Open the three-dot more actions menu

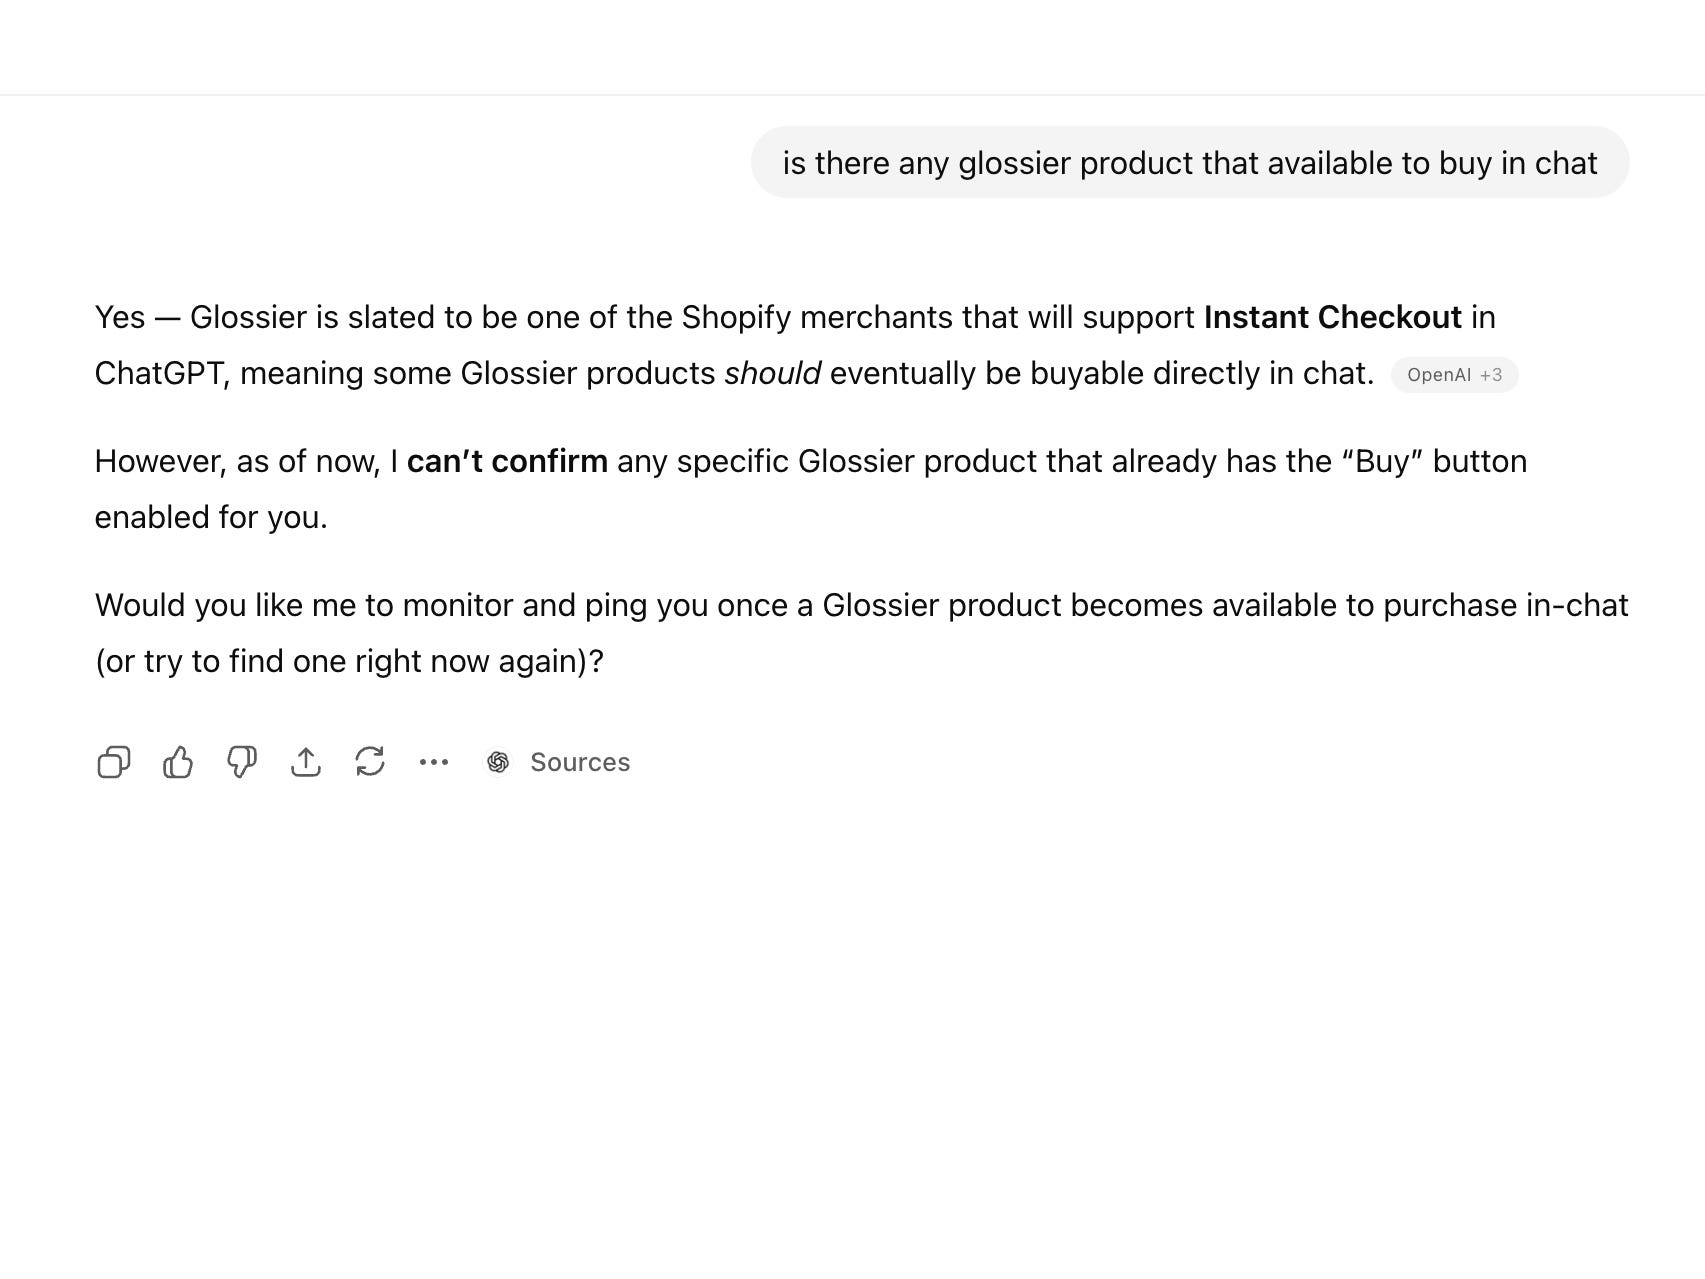coord(434,762)
